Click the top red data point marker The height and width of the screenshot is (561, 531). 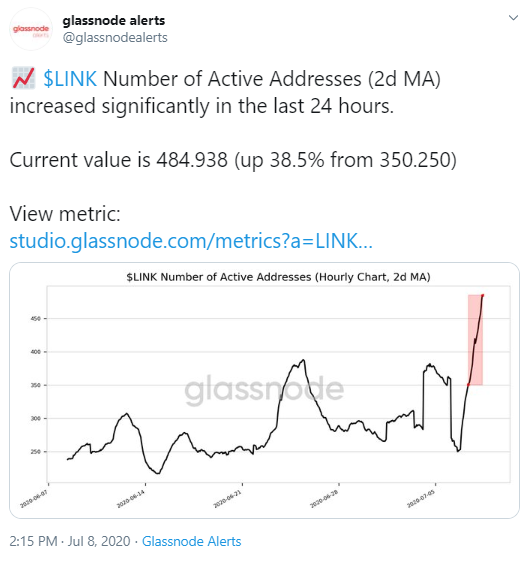point(482,296)
